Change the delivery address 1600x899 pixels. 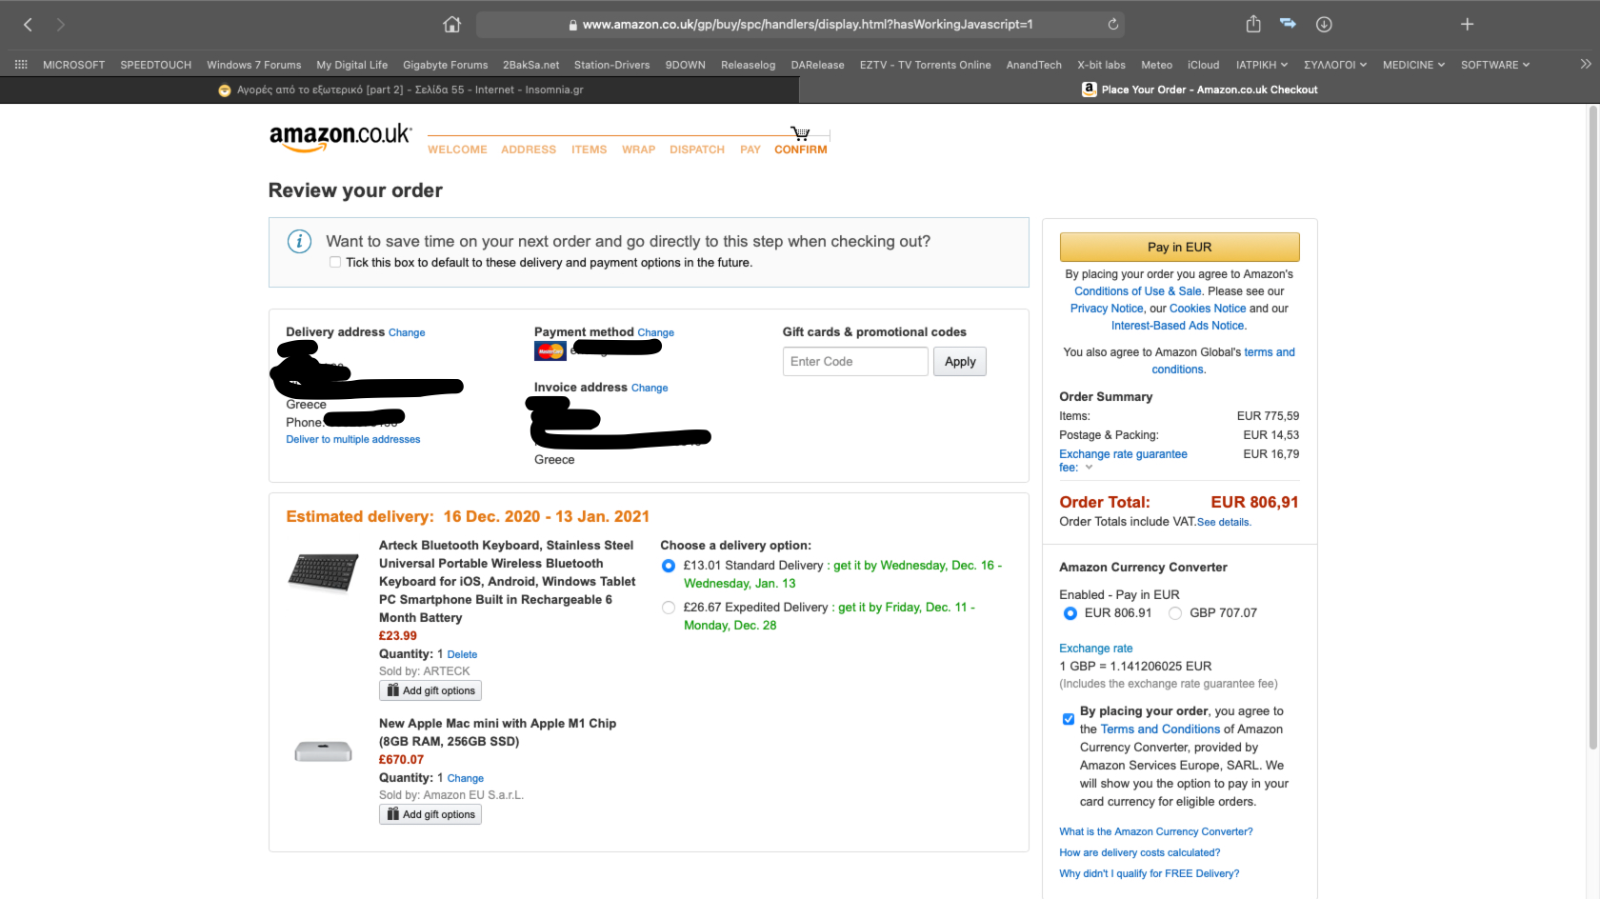click(407, 333)
